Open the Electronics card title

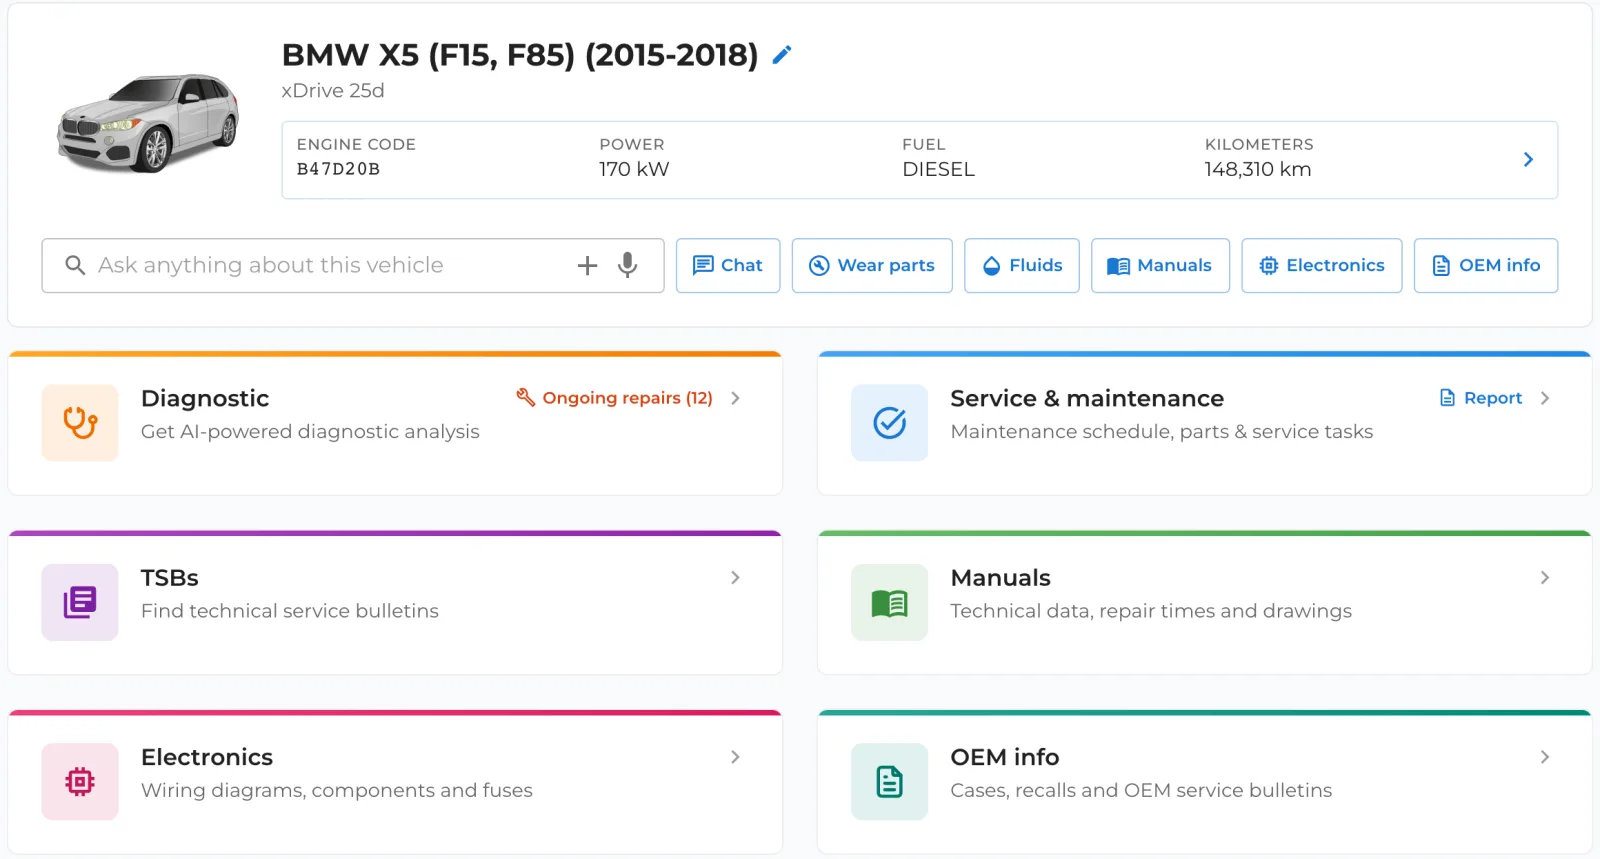(x=207, y=757)
